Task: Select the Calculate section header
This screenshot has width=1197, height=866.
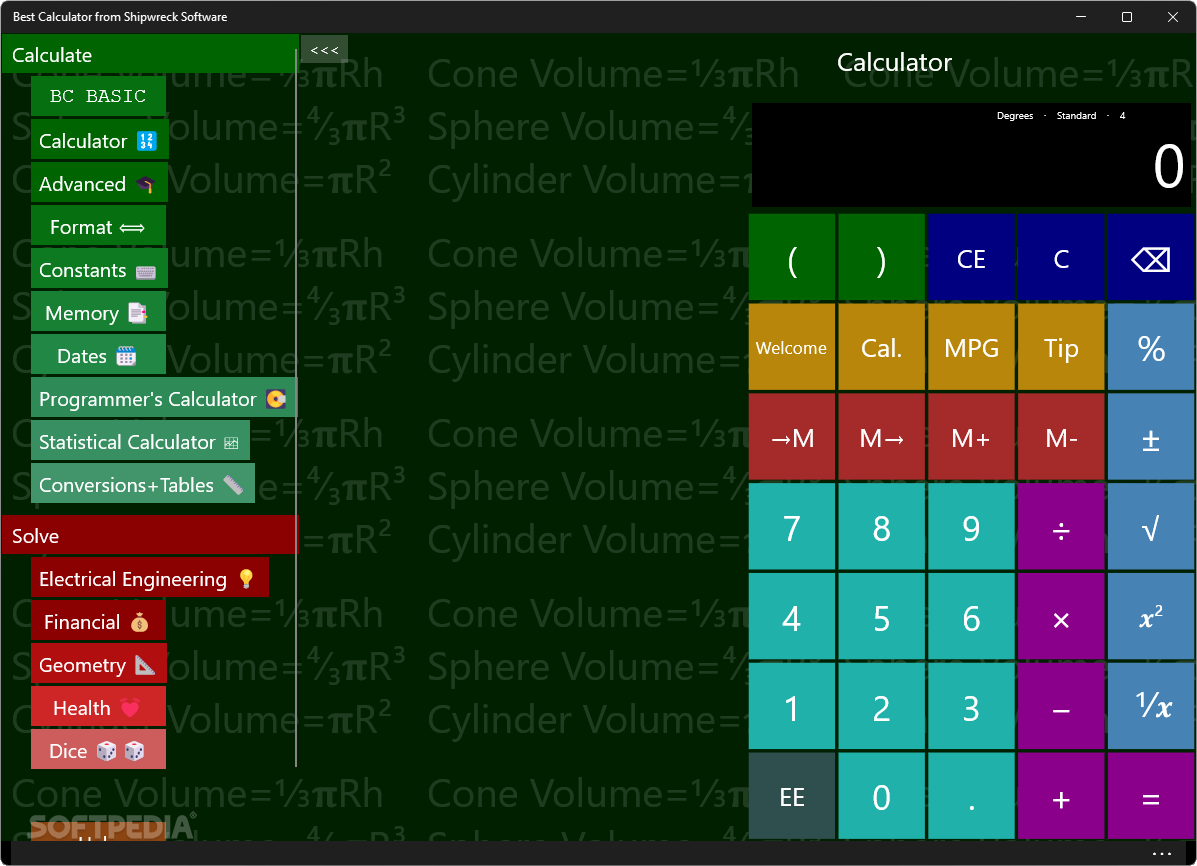Action: click(149, 54)
